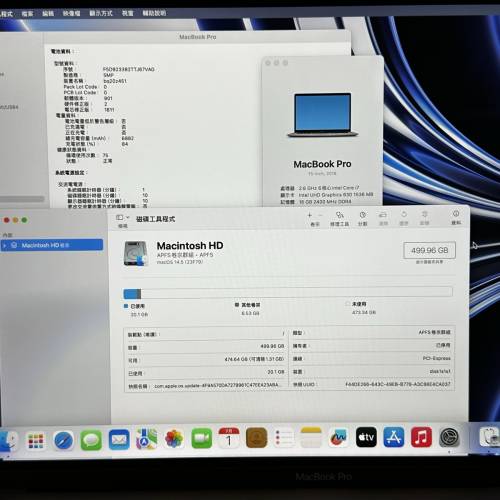Open Safari from the dock
500x500 pixels.
pyautogui.click(x=64, y=440)
